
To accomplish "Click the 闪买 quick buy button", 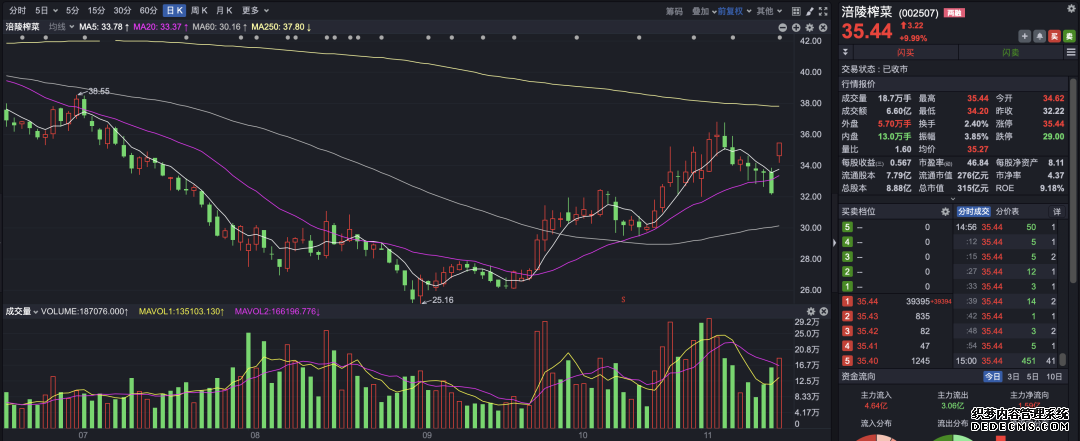I will pyautogui.click(x=906, y=52).
